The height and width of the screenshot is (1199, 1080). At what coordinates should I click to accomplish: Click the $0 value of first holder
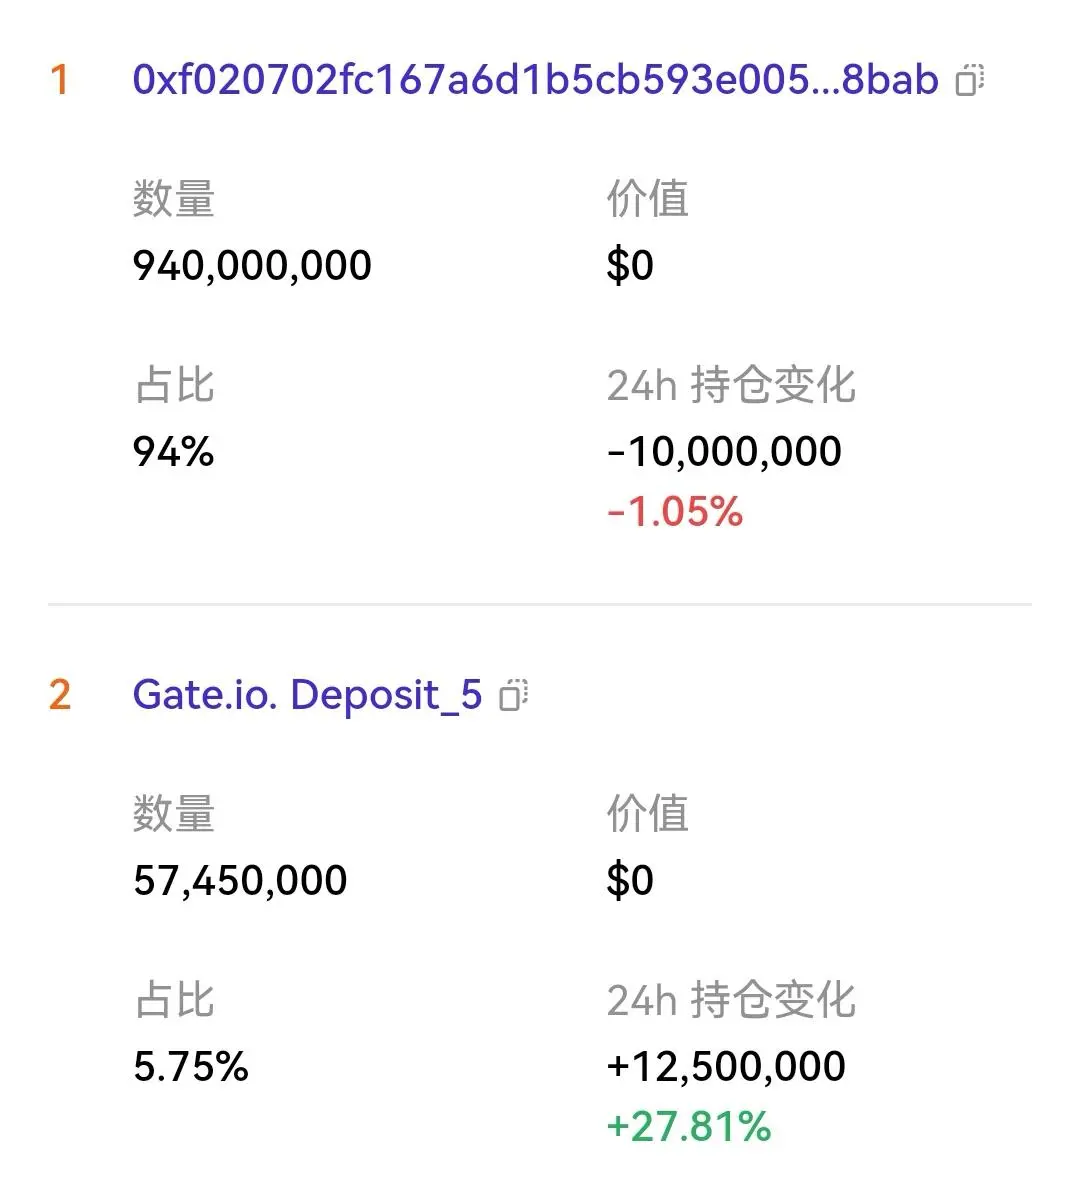(x=630, y=266)
